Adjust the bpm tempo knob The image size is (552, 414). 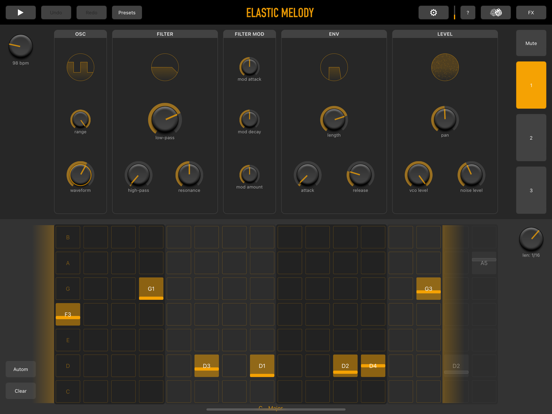tap(20, 46)
